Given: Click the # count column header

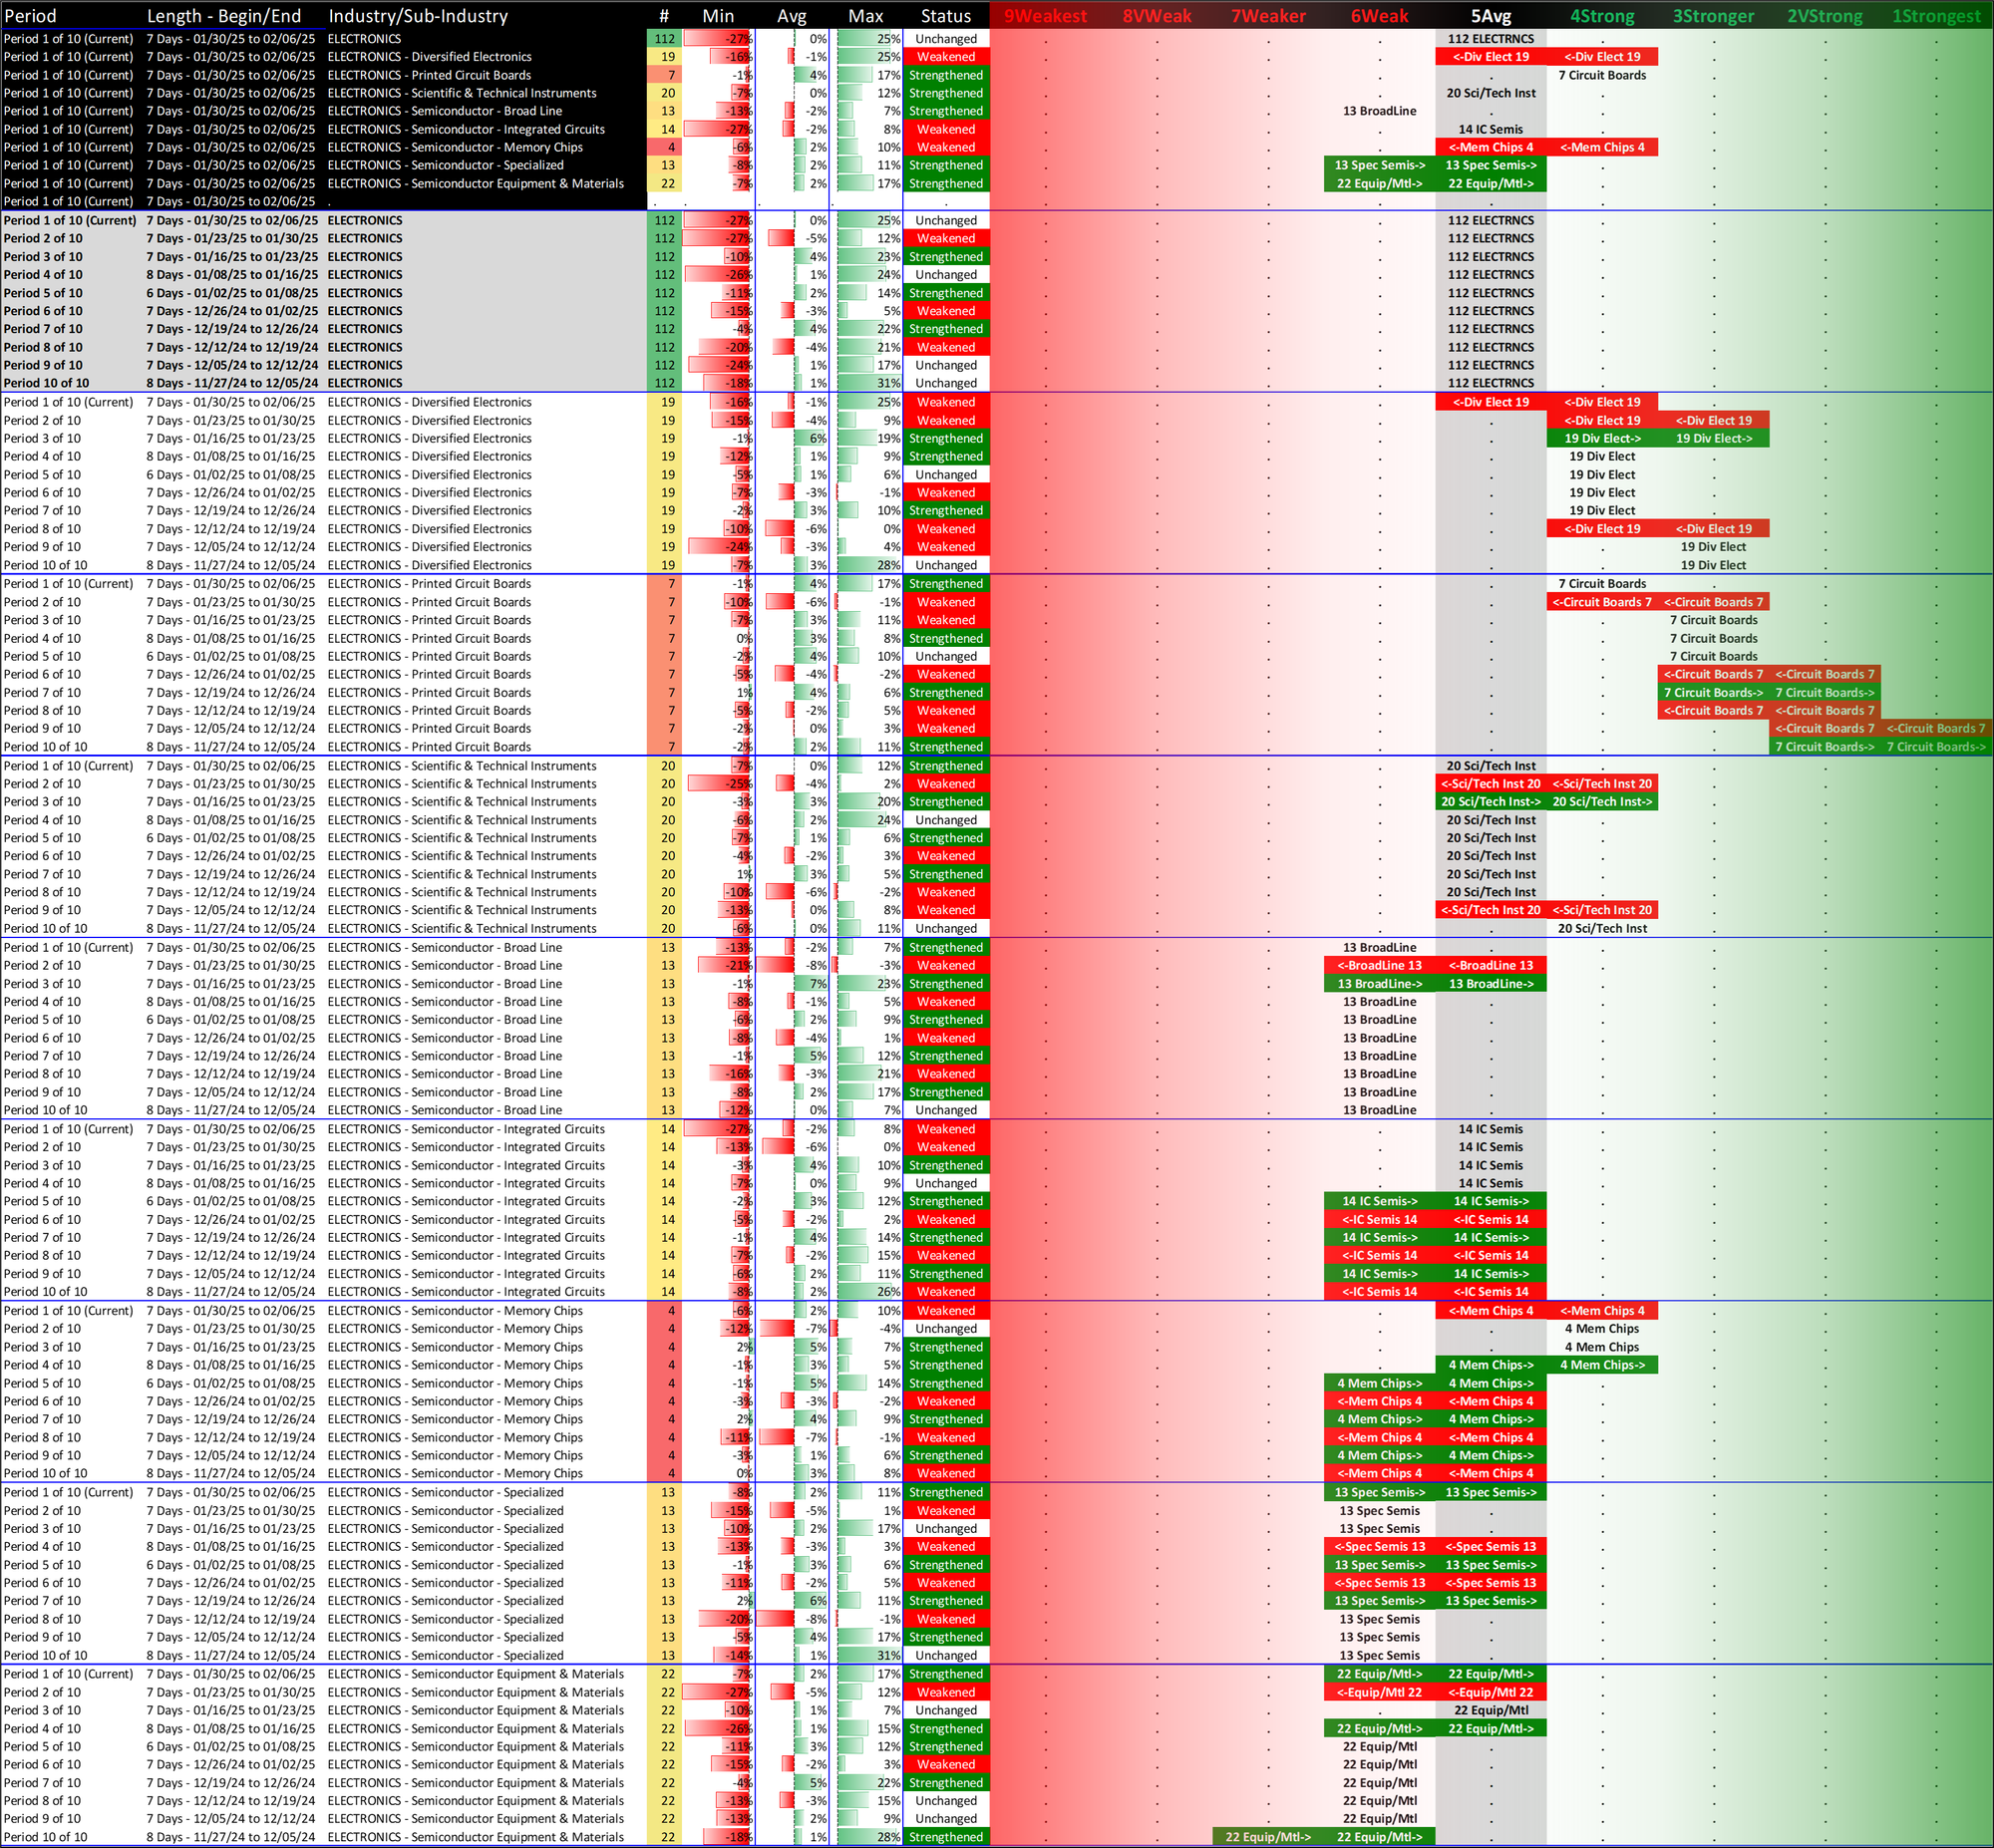Looking at the screenshot, I should (x=664, y=16).
